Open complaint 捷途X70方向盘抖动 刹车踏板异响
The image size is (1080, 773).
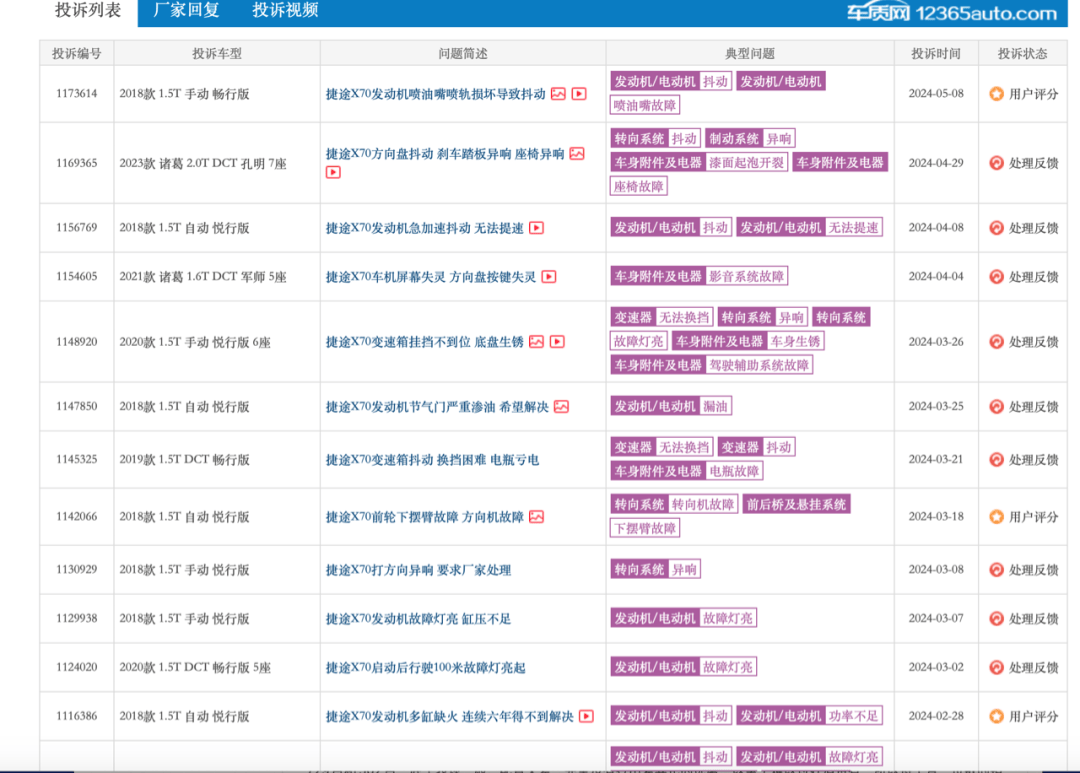(x=445, y=154)
